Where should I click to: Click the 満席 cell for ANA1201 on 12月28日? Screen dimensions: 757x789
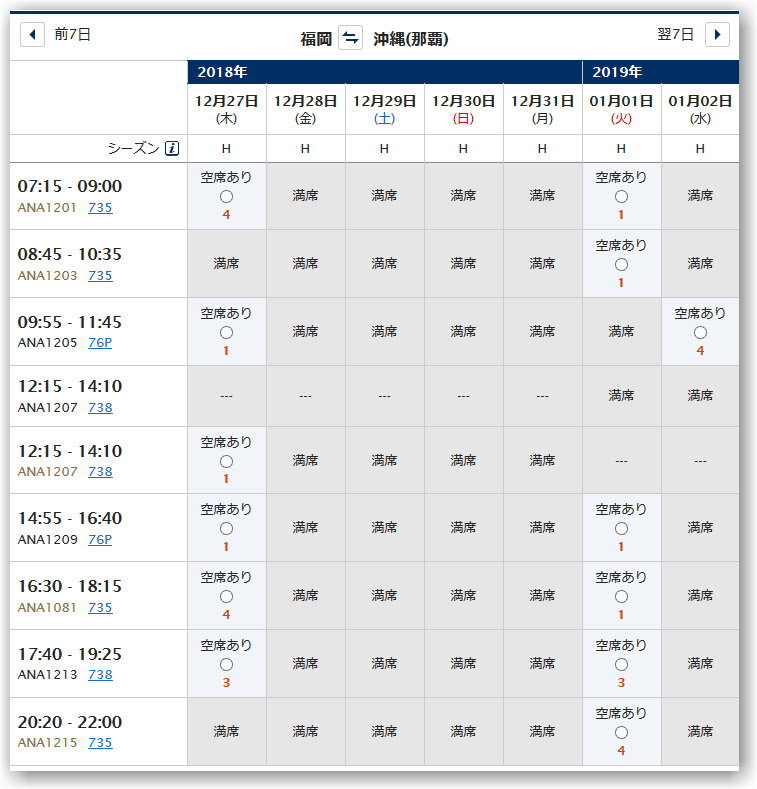click(x=306, y=195)
